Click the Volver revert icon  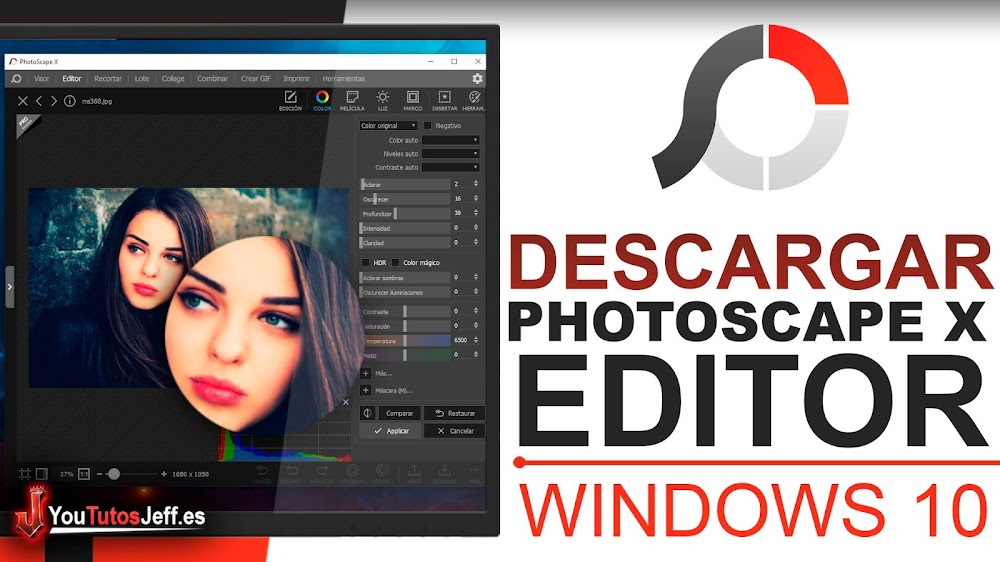pyautogui.click(x=261, y=474)
